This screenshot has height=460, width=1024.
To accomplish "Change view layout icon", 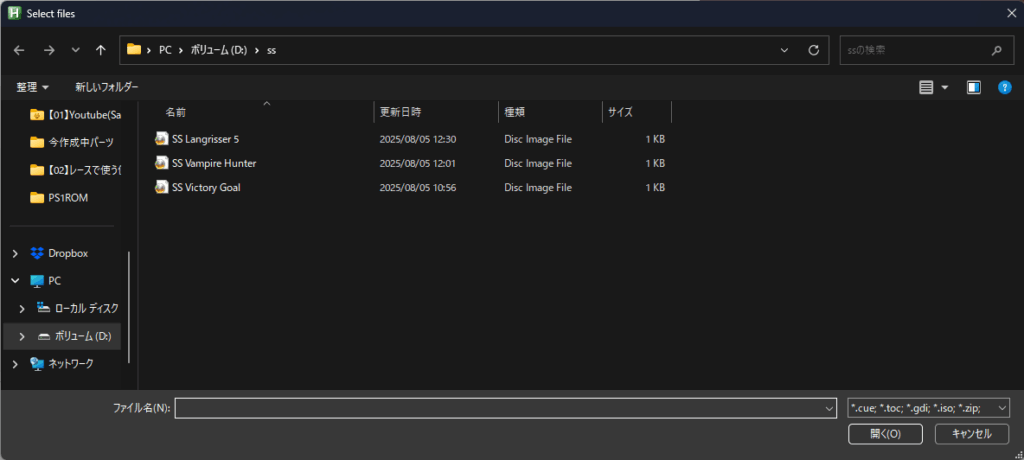I will click(x=926, y=88).
